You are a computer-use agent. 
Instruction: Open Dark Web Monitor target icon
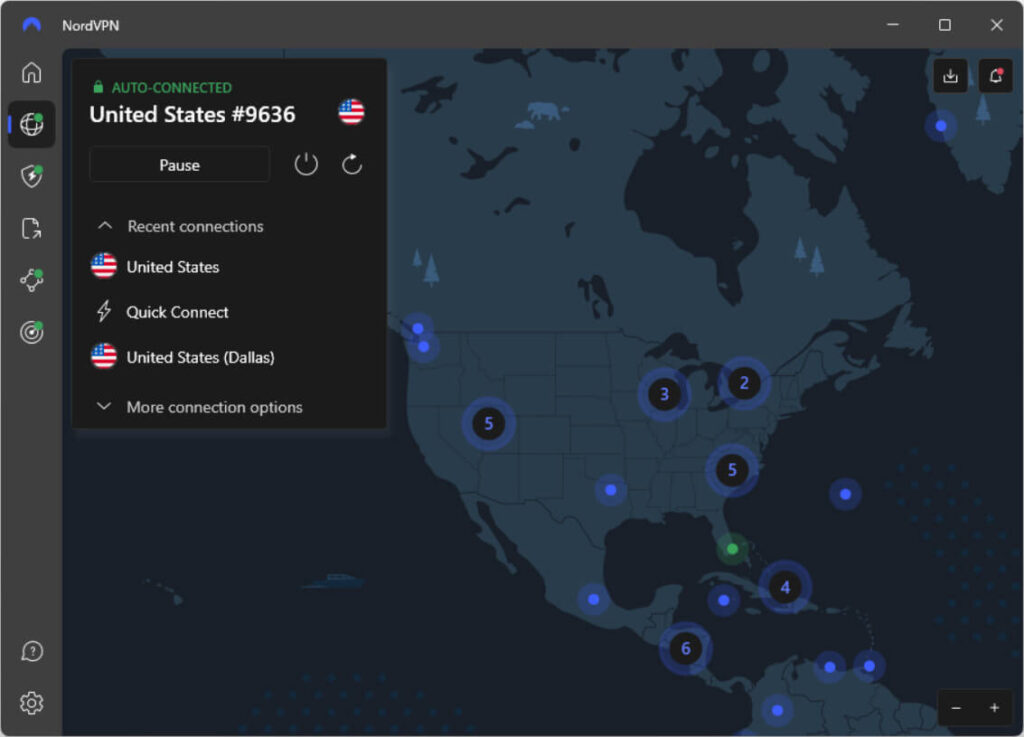tap(31, 332)
